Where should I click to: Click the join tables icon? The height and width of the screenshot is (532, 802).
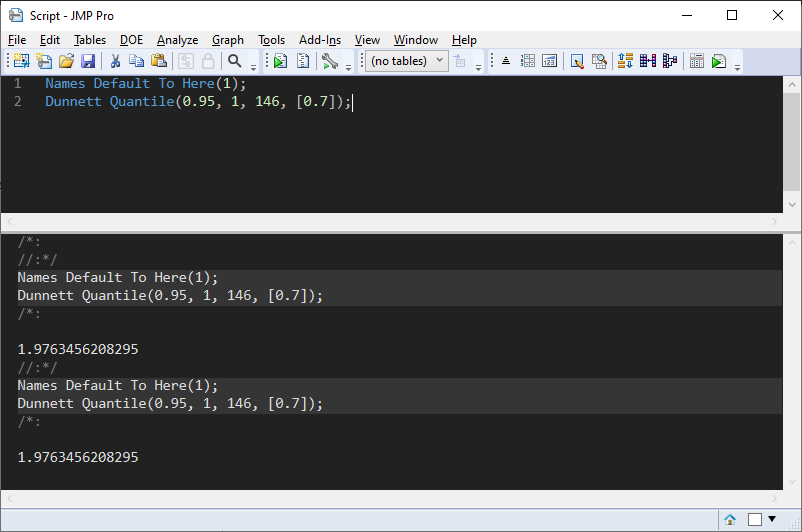pyautogui.click(x=648, y=61)
